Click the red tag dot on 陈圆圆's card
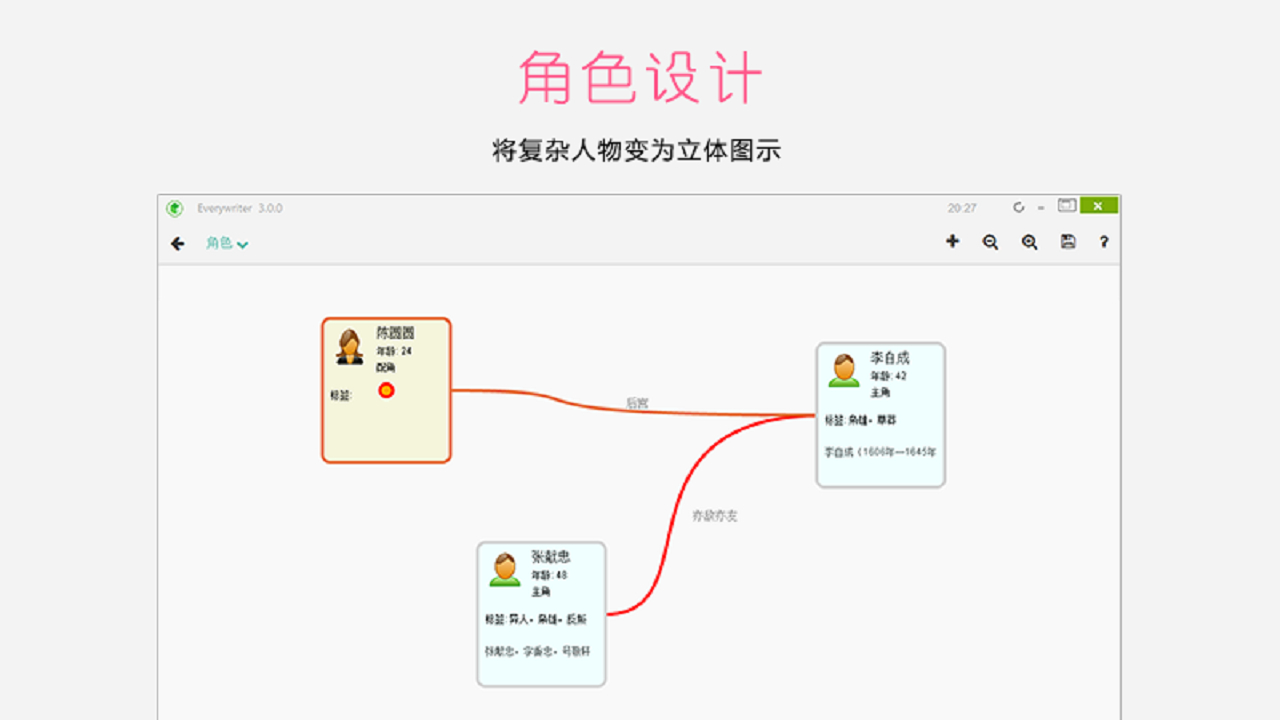 click(388, 390)
